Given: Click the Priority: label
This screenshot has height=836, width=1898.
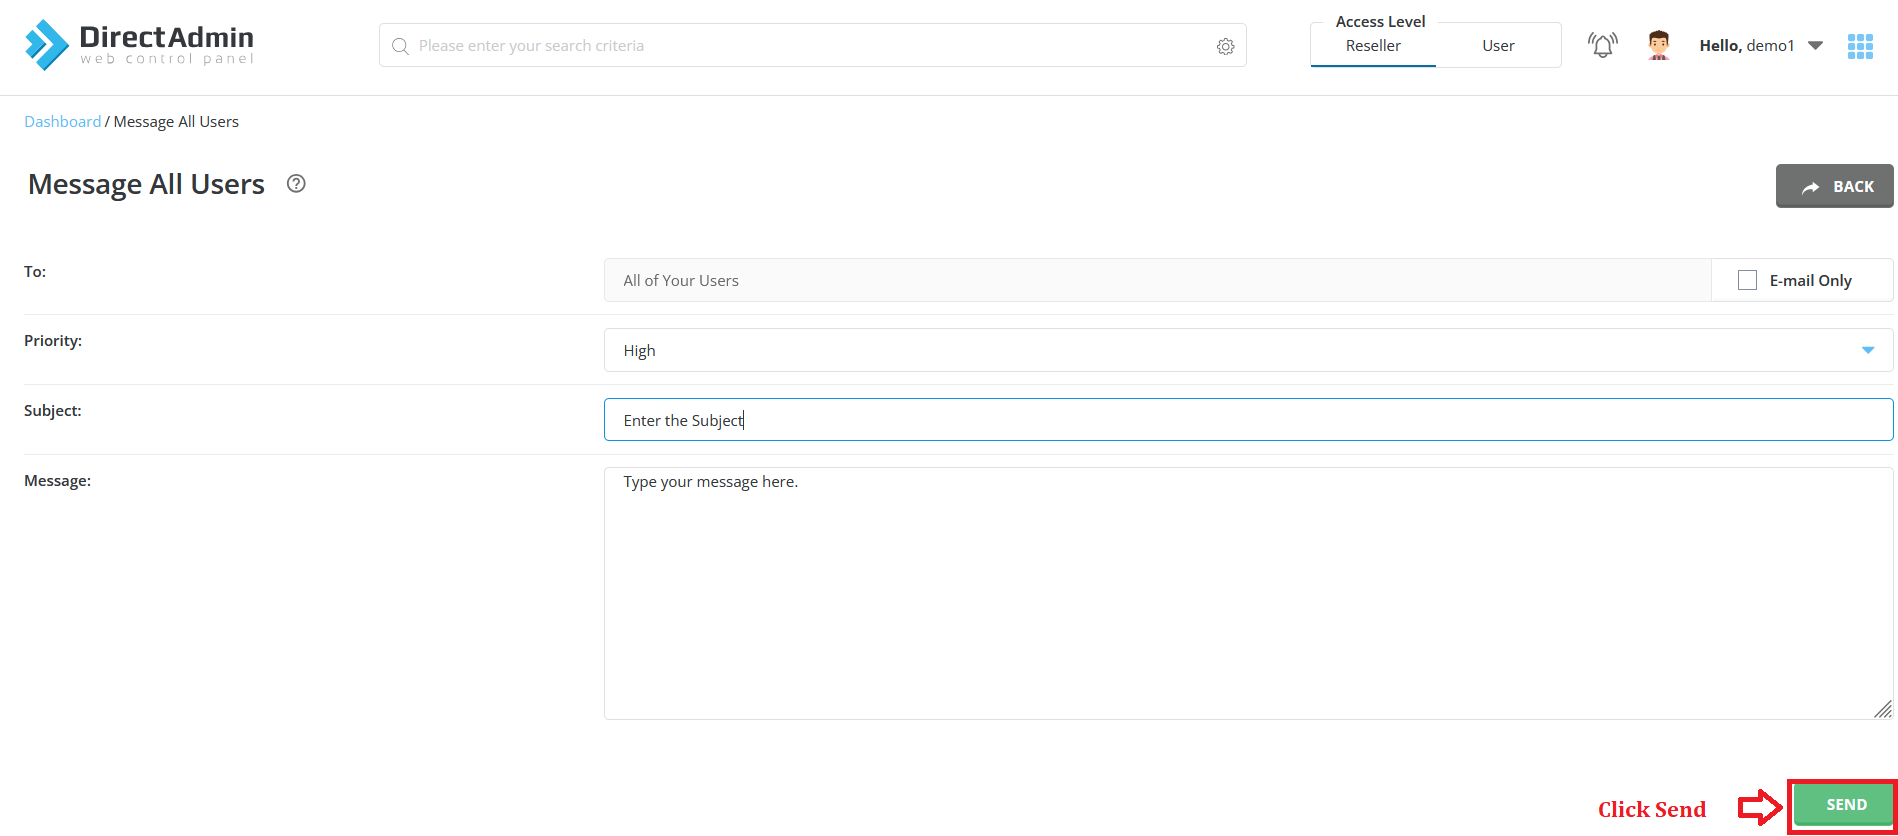Looking at the screenshot, I should coord(53,341).
